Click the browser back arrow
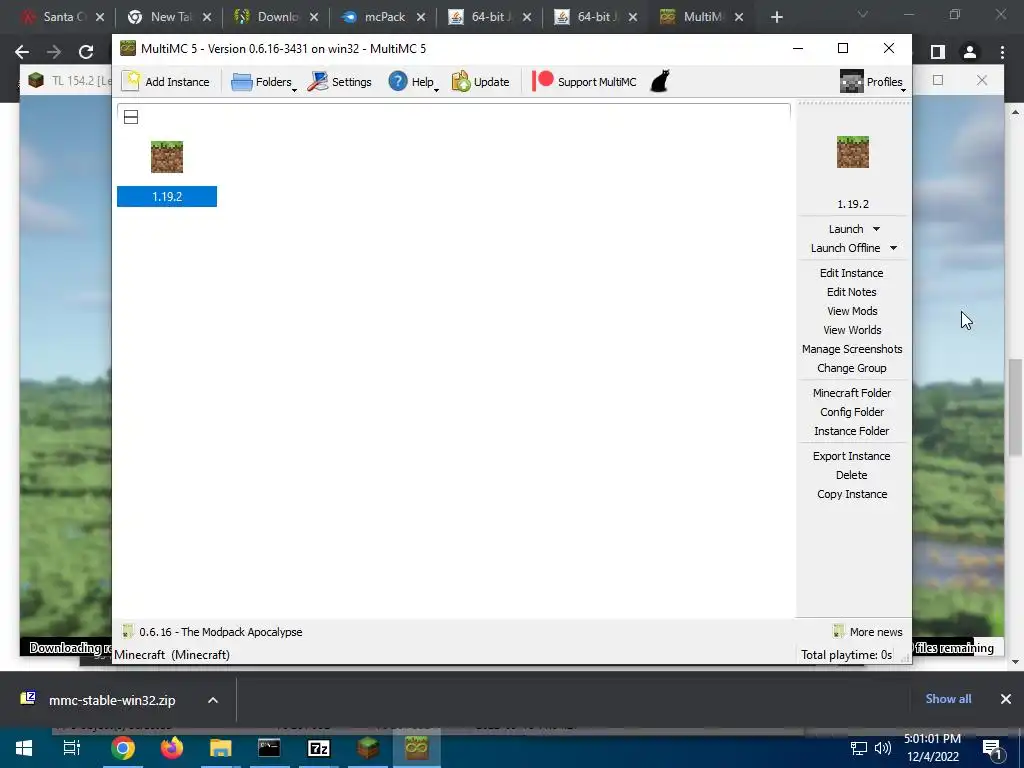 coord(22,52)
